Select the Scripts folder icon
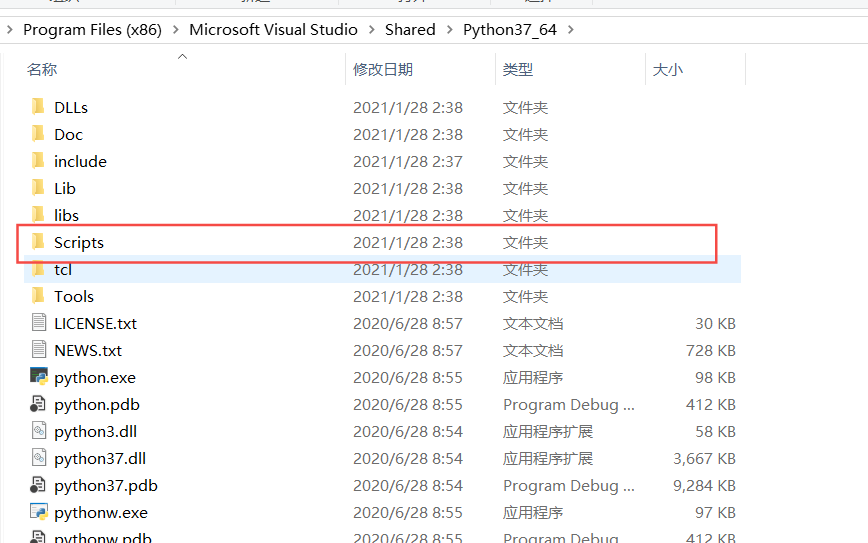This screenshot has width=868, height=543. [38, 241]
